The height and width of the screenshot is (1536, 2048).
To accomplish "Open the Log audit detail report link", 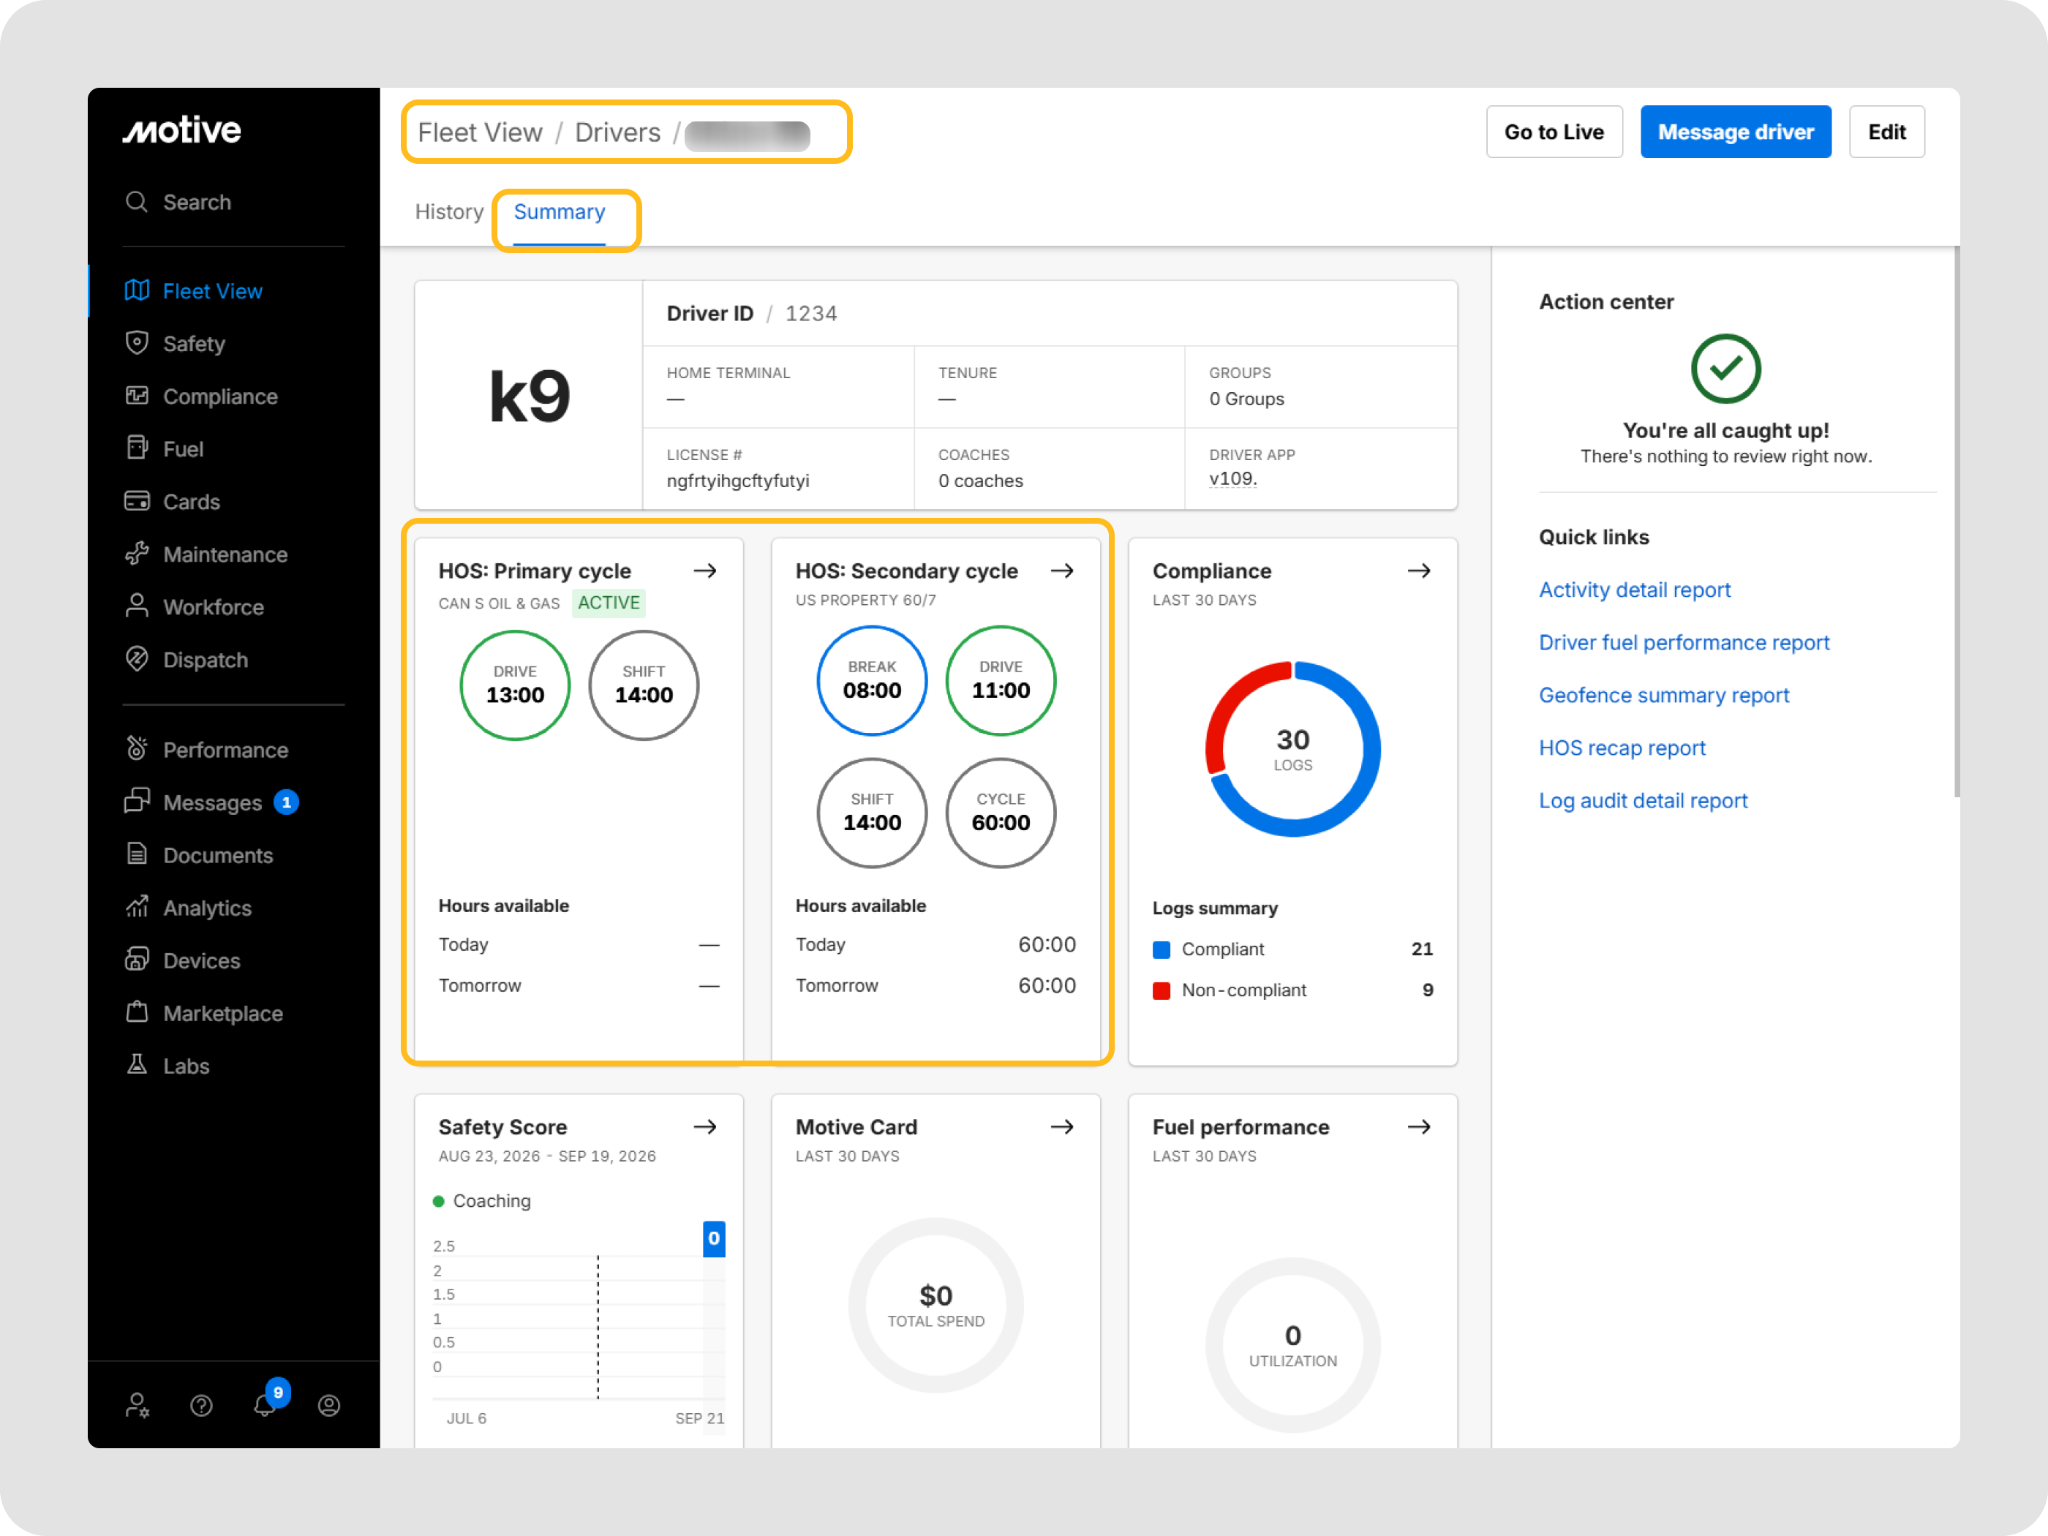I will point(1643,800).
